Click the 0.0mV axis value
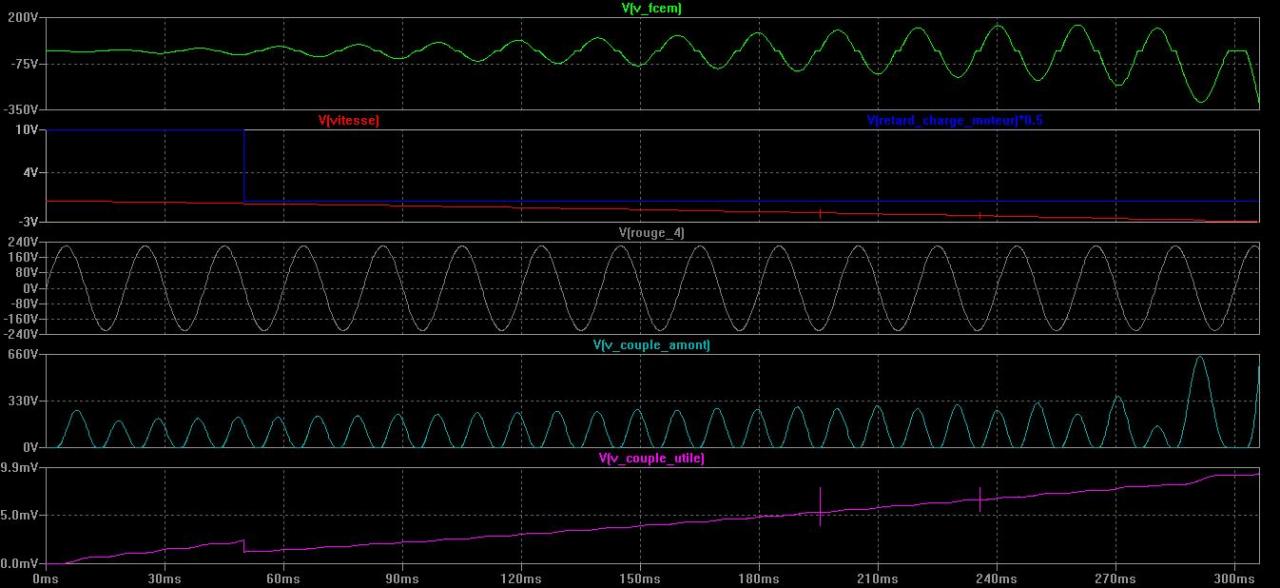Image resolution: width=1280 pixels, height=588 pixels. point(20,564)
